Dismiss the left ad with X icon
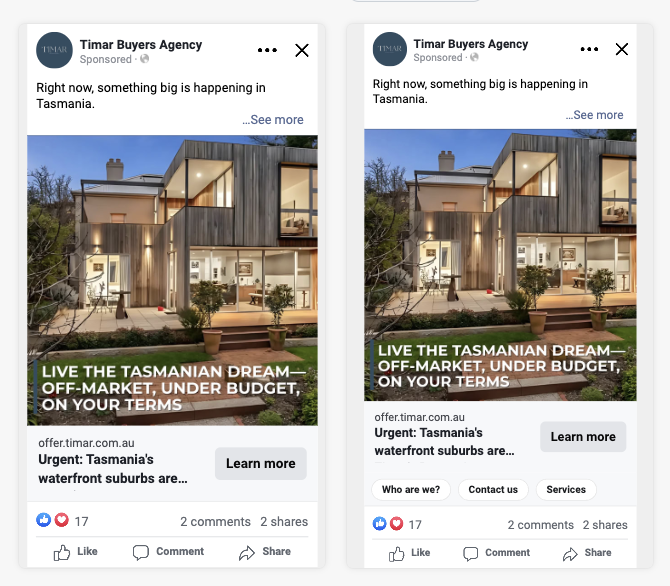The width and height of the screenshot is (670, 586). point(302,50)
